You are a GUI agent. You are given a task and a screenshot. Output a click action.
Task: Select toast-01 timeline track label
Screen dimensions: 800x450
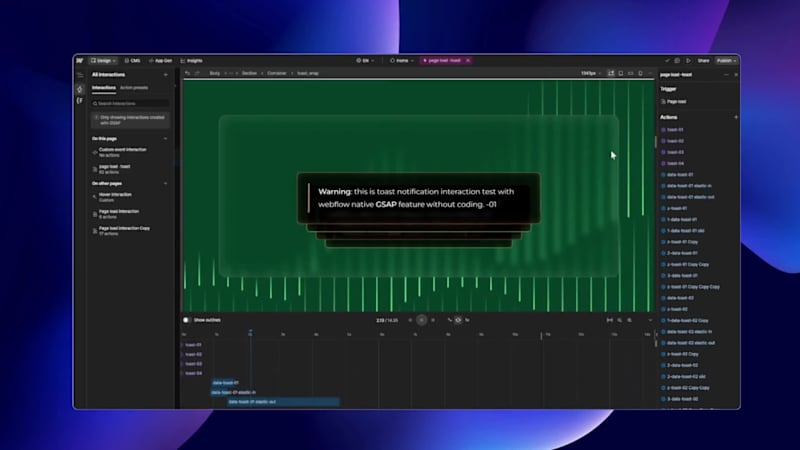[193, 345]
